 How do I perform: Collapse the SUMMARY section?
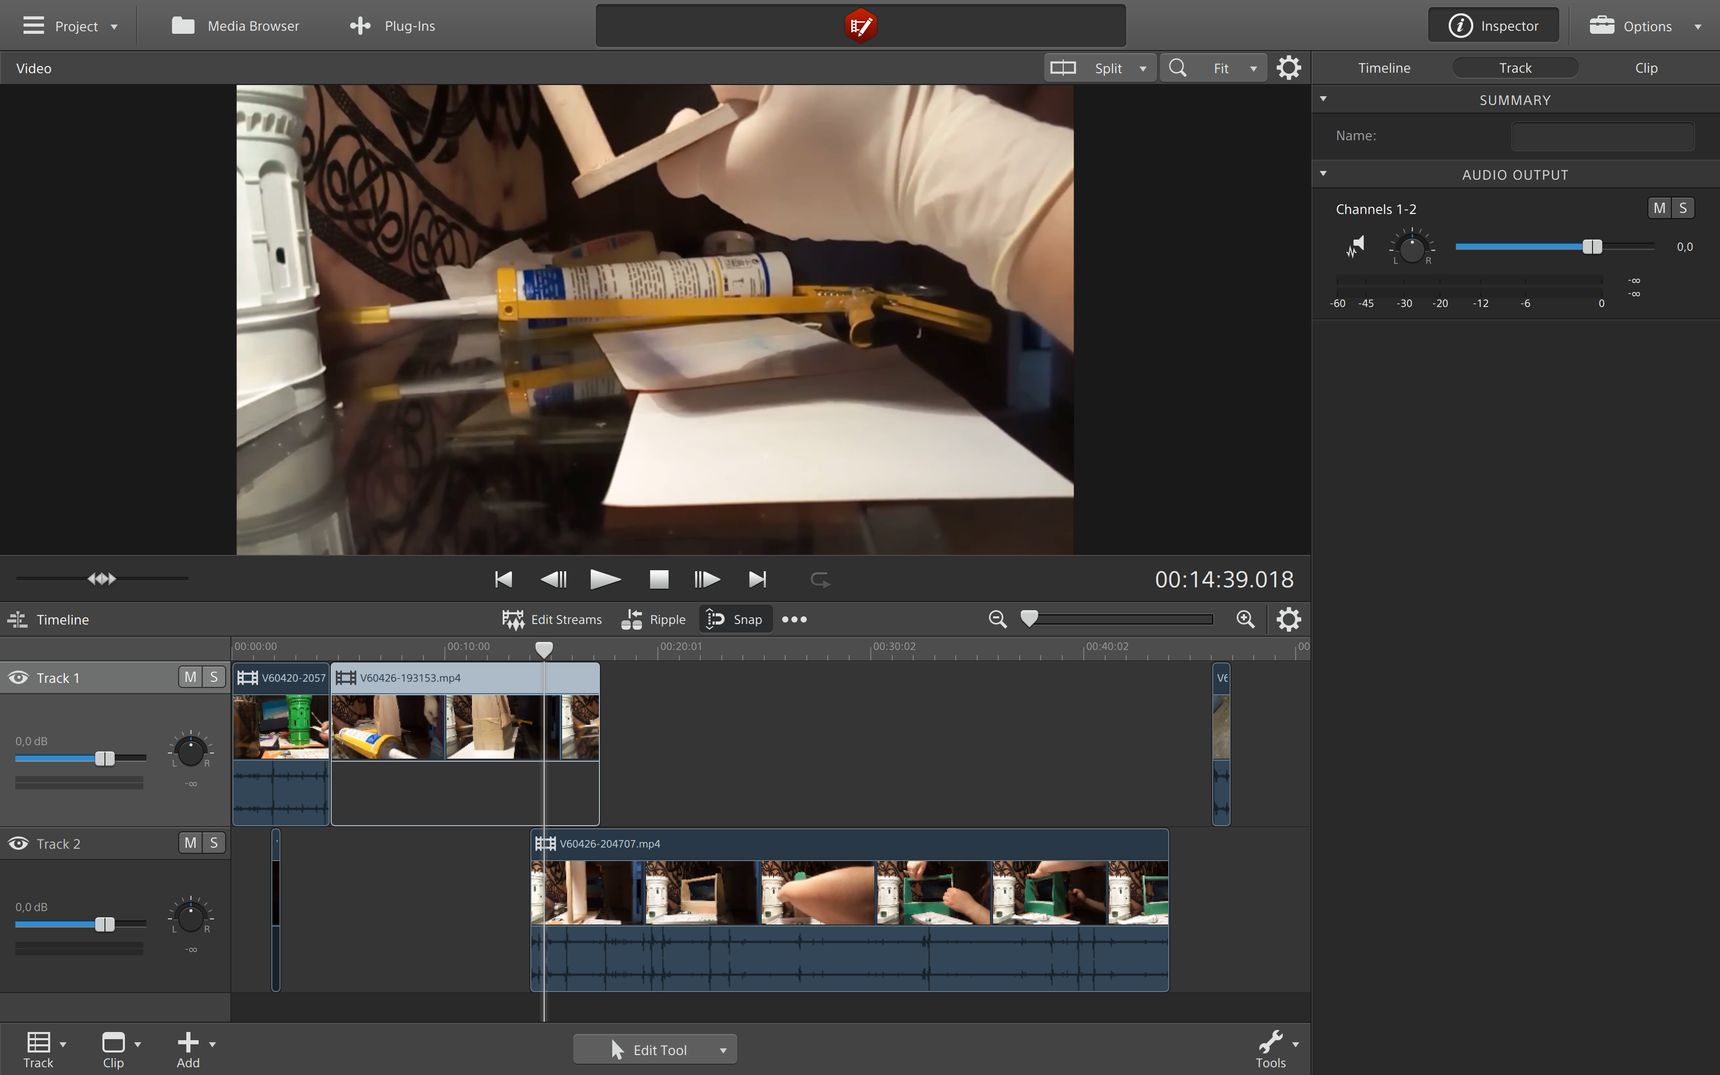click(x=1323, y=99)
